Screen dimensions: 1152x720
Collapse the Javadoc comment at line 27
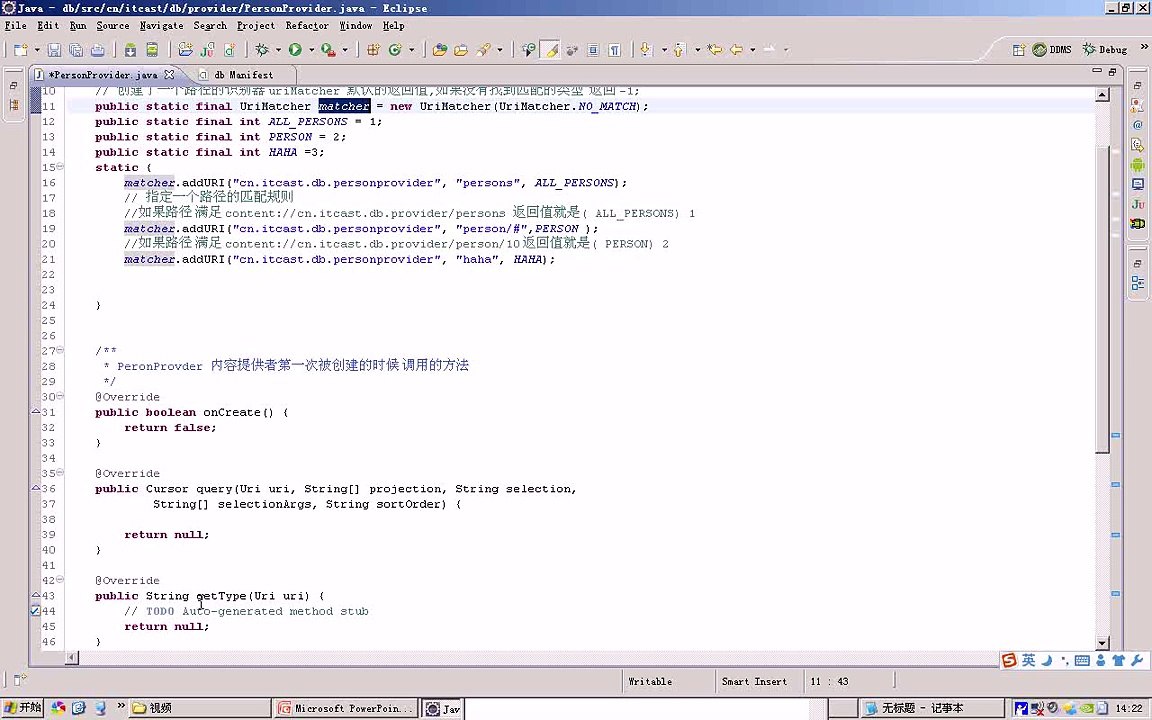[60, 350]
